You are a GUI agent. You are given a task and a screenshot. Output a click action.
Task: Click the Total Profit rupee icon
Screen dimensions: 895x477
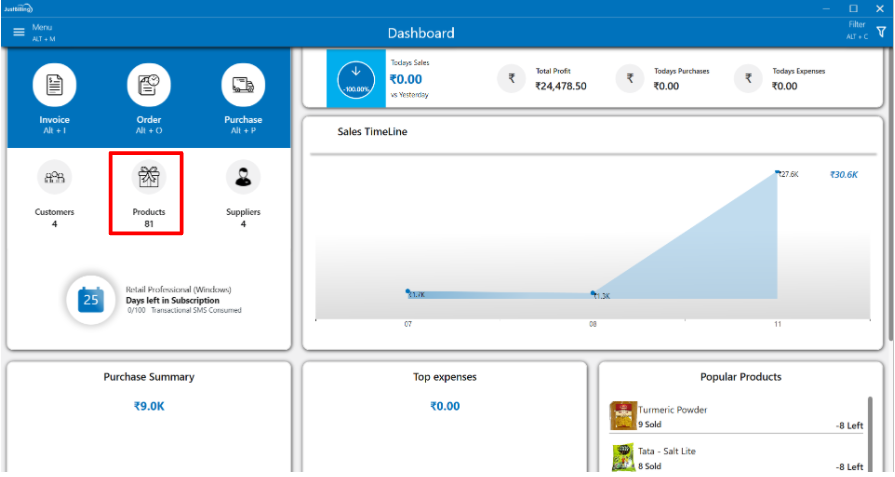pos(511,79)
